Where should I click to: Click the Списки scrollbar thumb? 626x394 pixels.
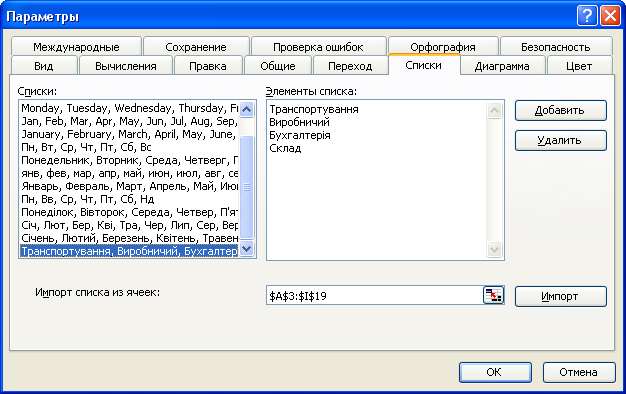pos(247,187)
